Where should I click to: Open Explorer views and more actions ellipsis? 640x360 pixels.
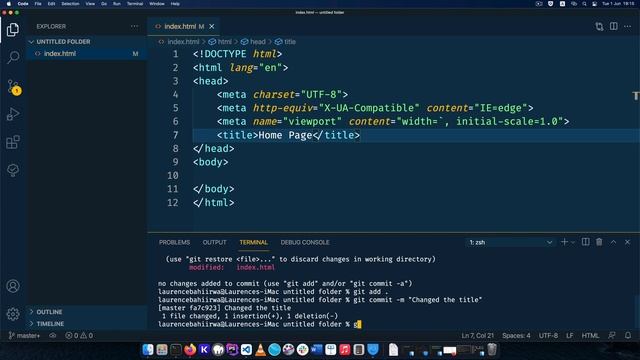click(134, 26)
